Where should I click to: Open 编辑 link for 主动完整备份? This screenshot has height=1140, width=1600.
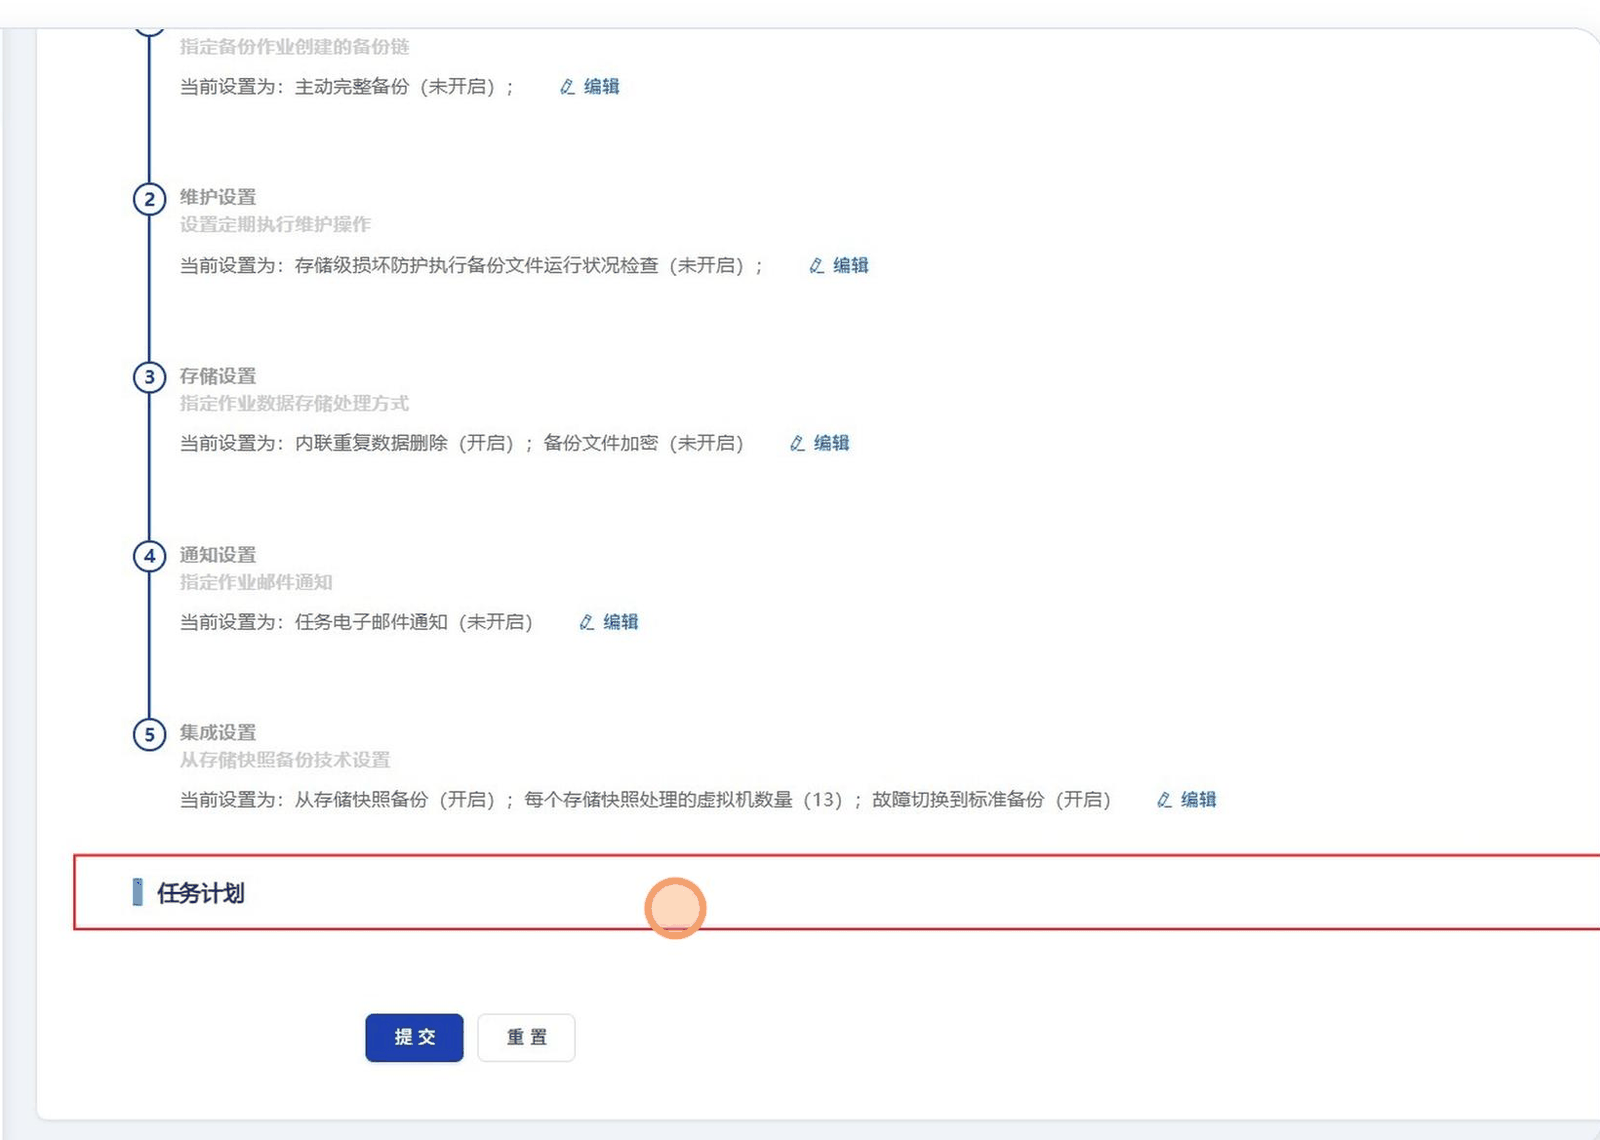point(602,87)
